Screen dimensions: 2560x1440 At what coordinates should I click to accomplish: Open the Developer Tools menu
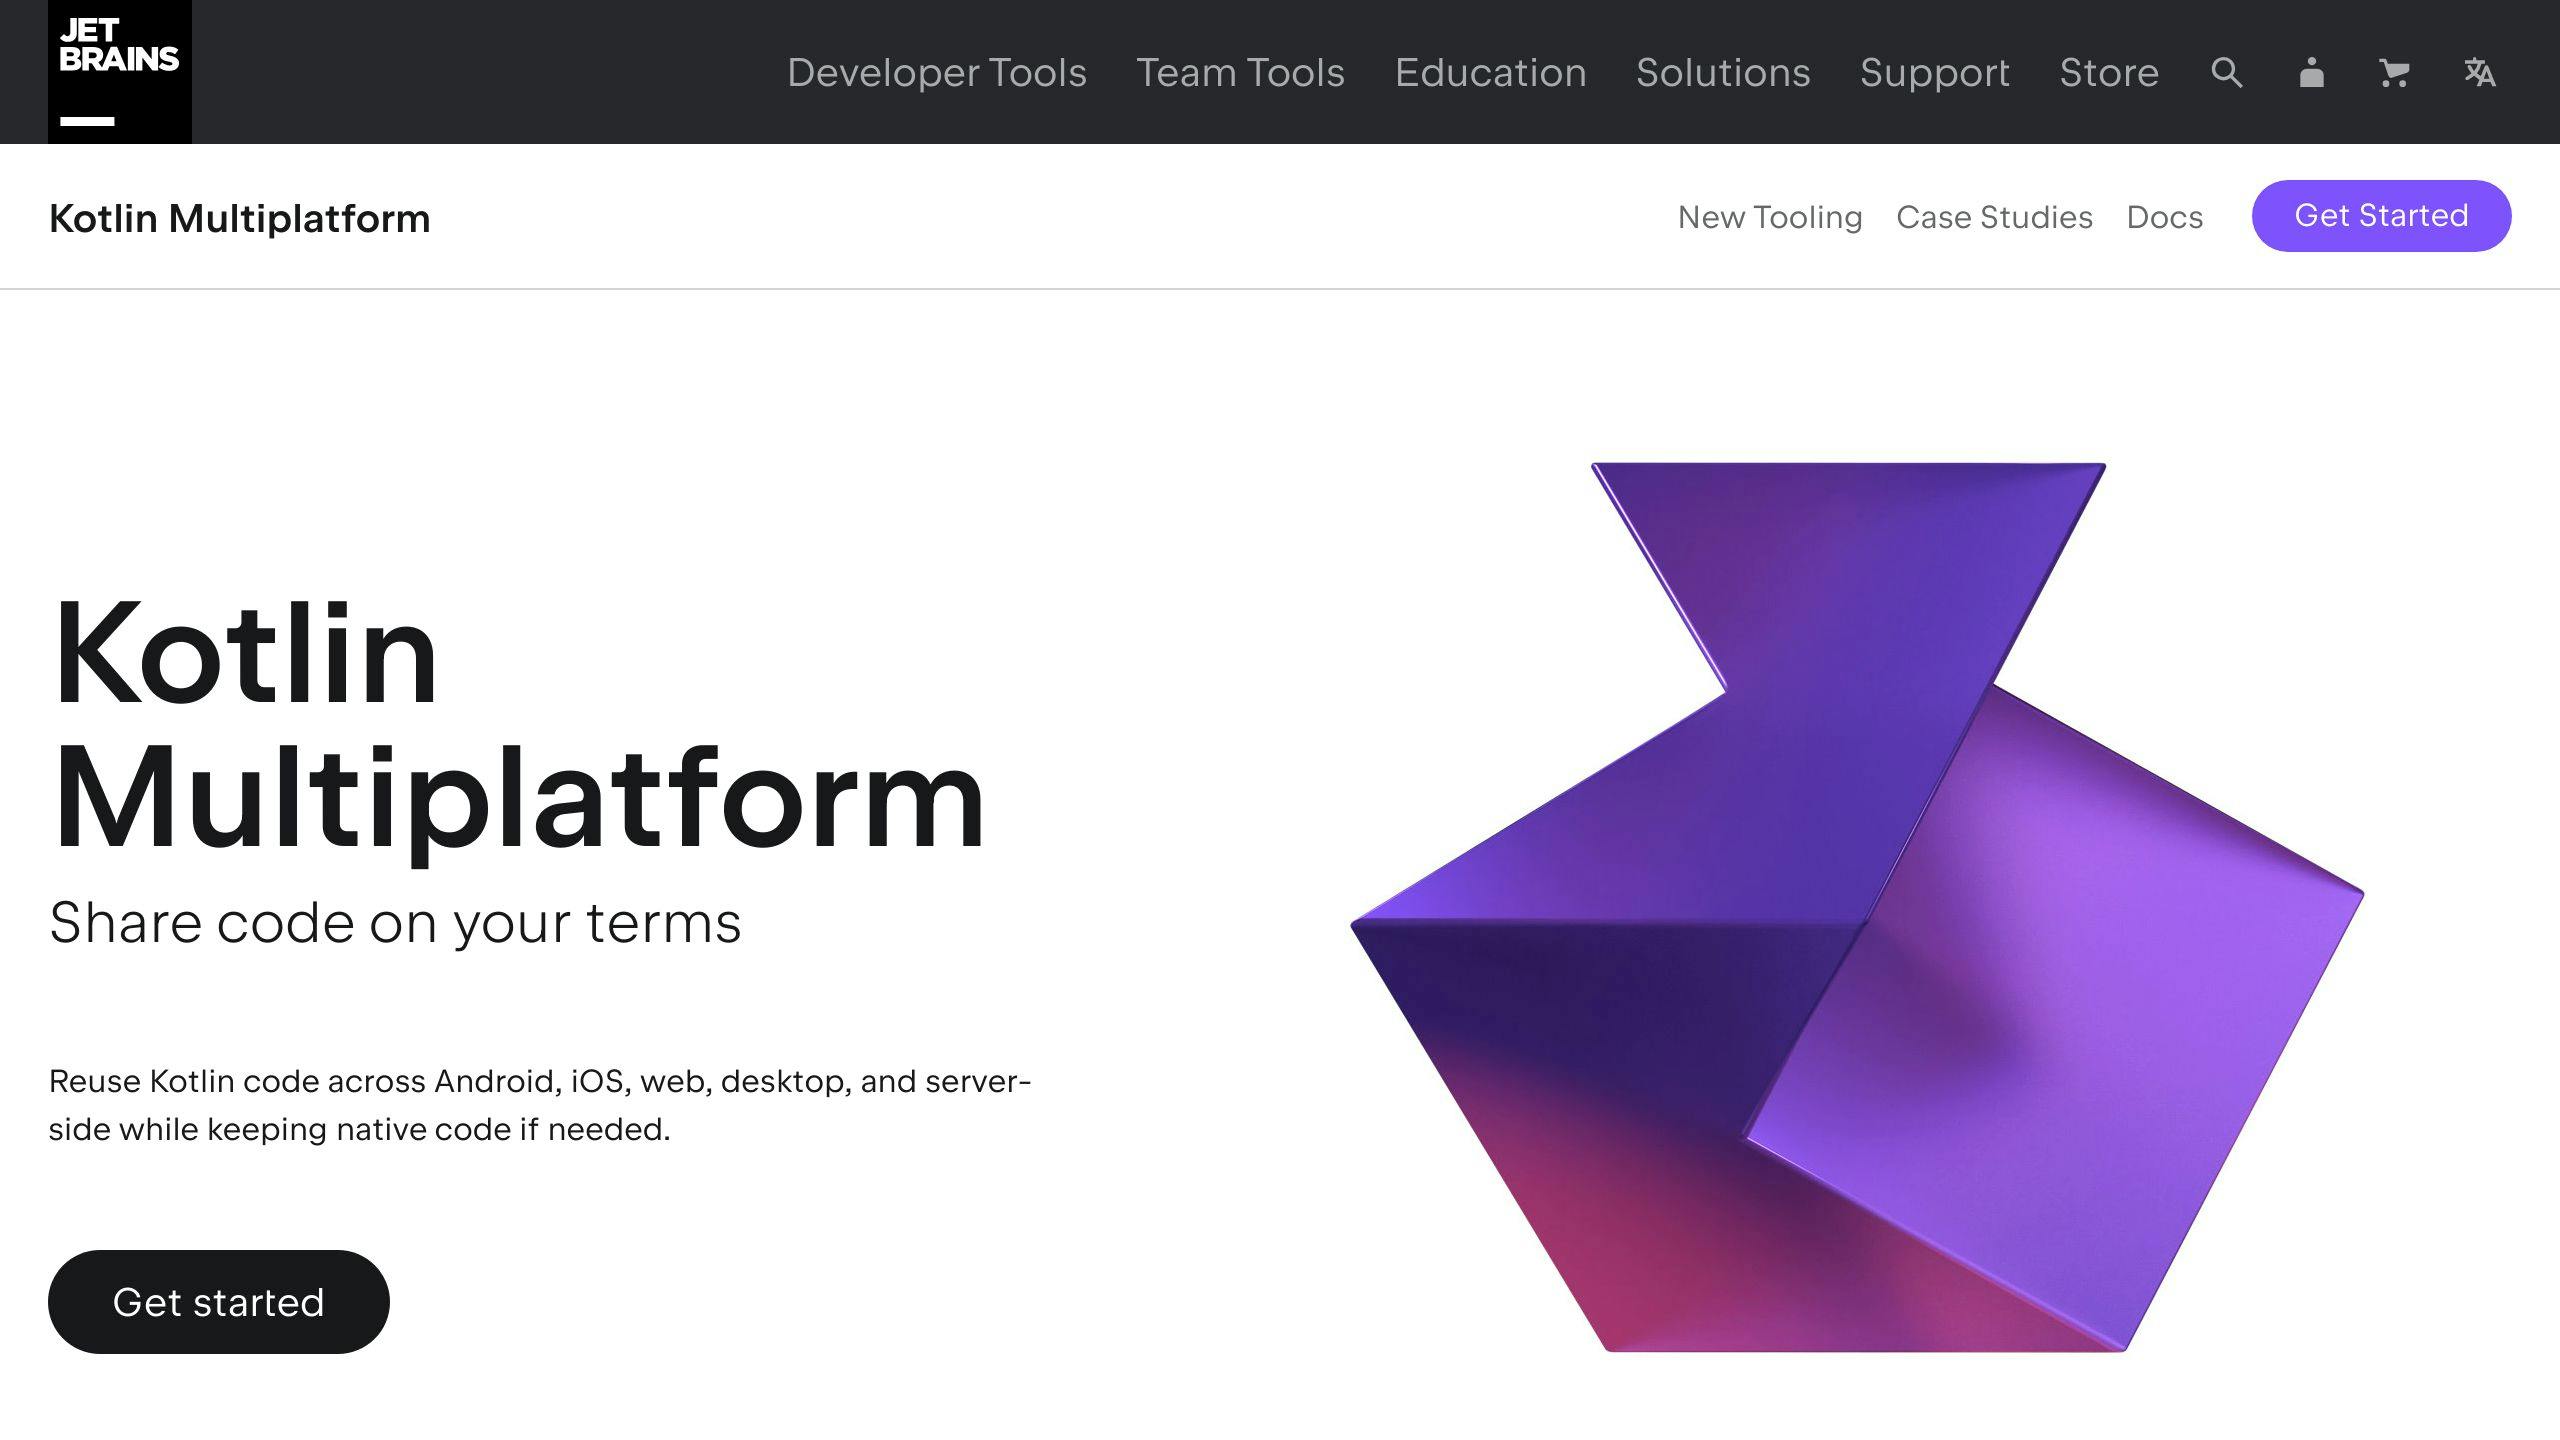(937, 72)
